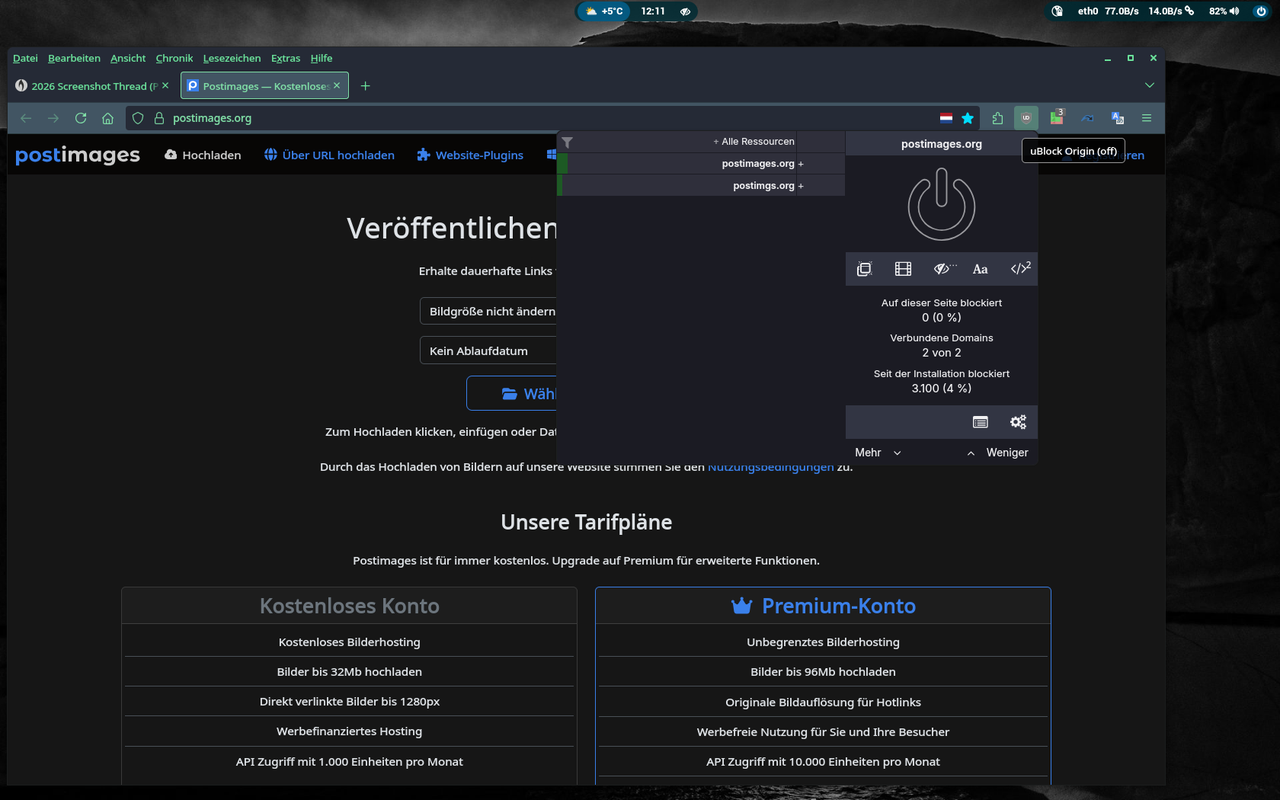1280x800 pixels.
Task: Open the list all tabs chevron
Action: 1150,86
